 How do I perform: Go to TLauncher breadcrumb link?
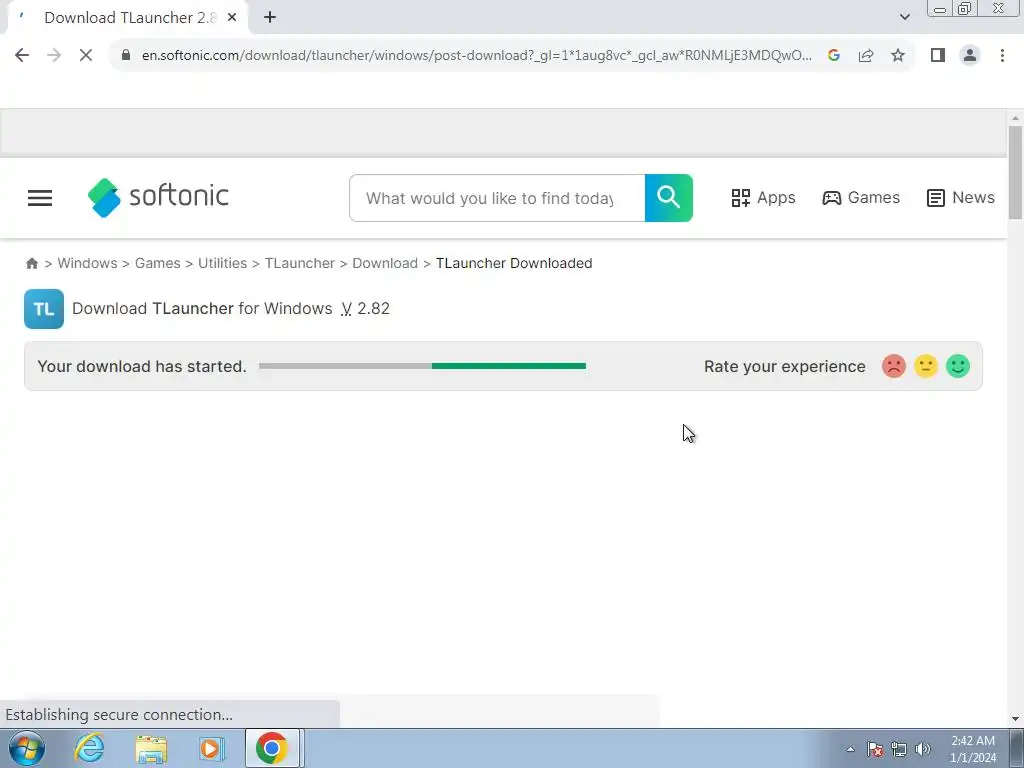(300, 263)
